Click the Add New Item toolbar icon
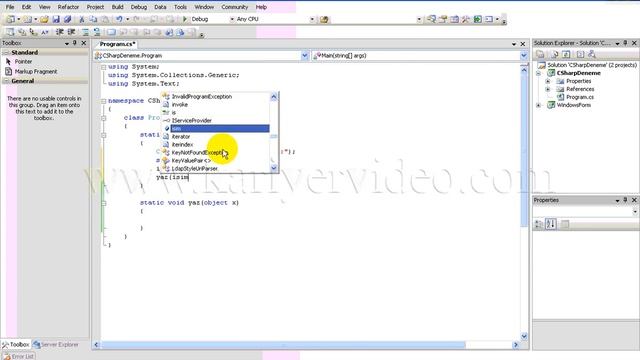This screenshot has width=640, height=360. click(27, 19)
